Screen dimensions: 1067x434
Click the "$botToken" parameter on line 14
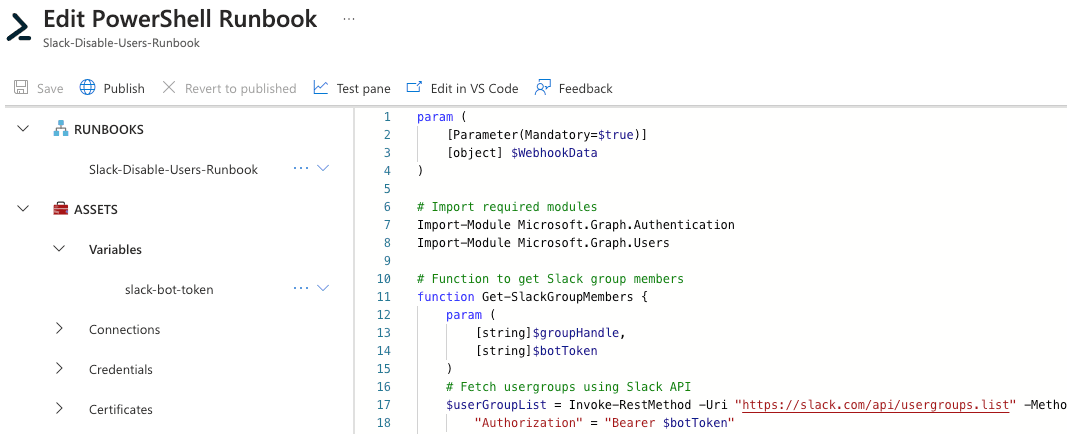(565, 351)
